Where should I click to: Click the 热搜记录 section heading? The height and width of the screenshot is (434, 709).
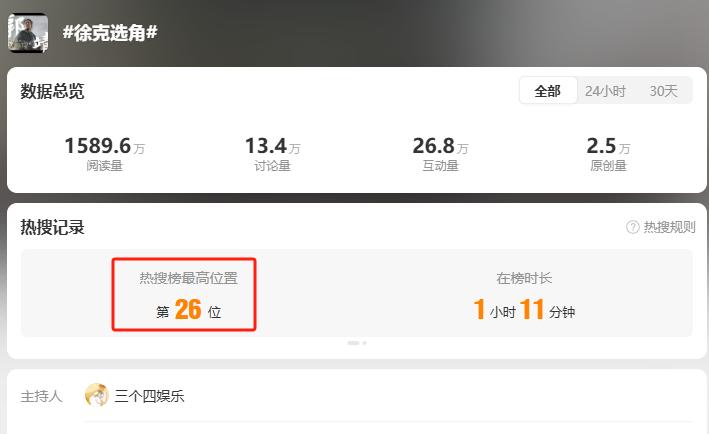[x=52, y=227]
